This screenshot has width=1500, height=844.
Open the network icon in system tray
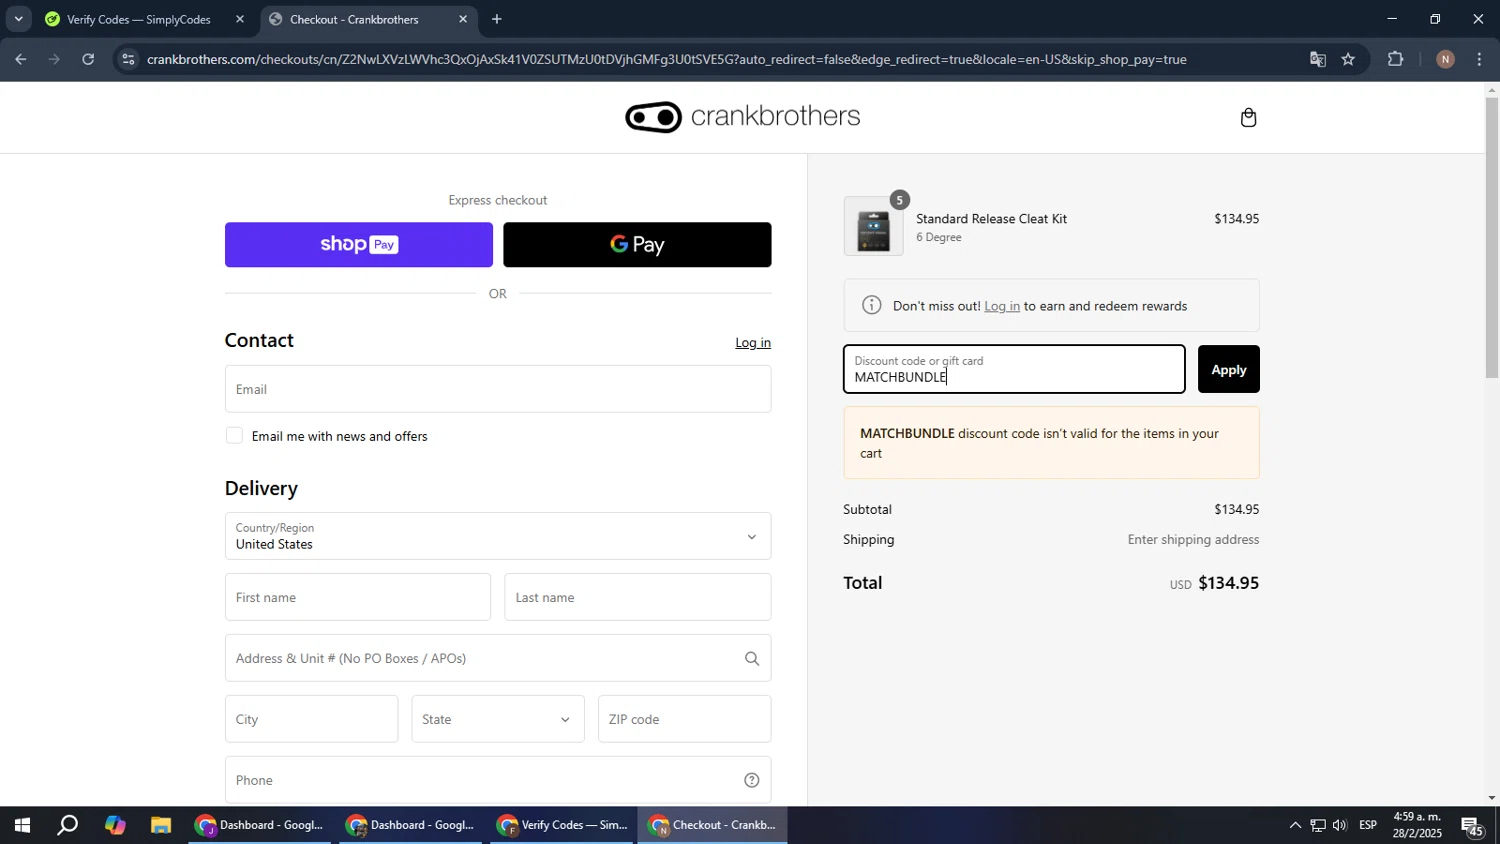(x=1318, y=825)
